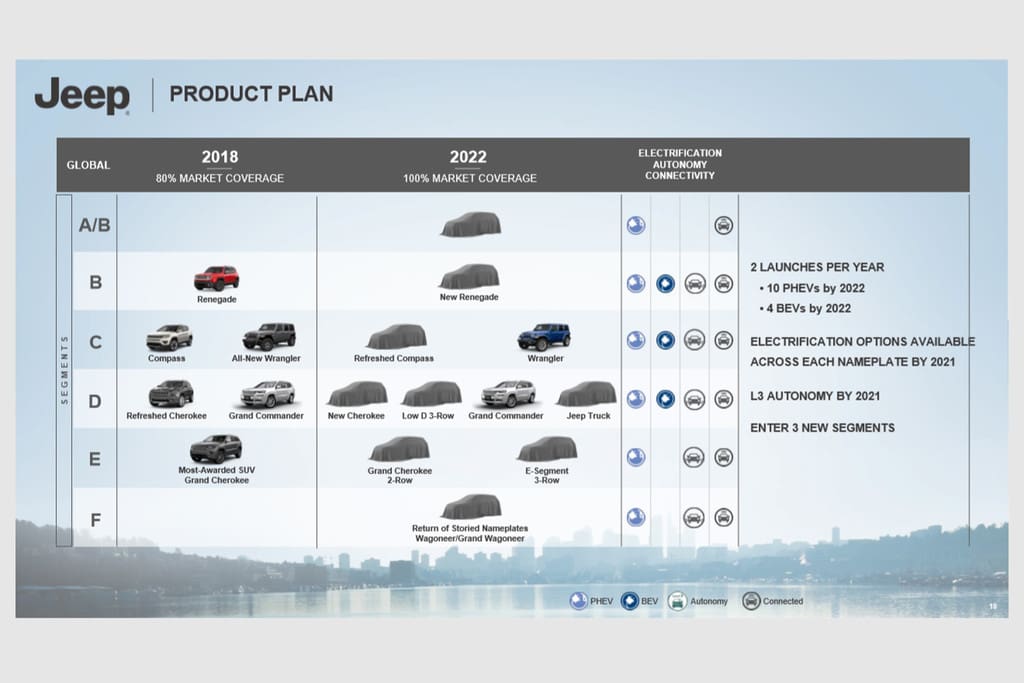Click the covered Wagoneer/Grand Wagoneer silhouette
The width and height of the screenshot is (1024, 683).
point(470,507)
